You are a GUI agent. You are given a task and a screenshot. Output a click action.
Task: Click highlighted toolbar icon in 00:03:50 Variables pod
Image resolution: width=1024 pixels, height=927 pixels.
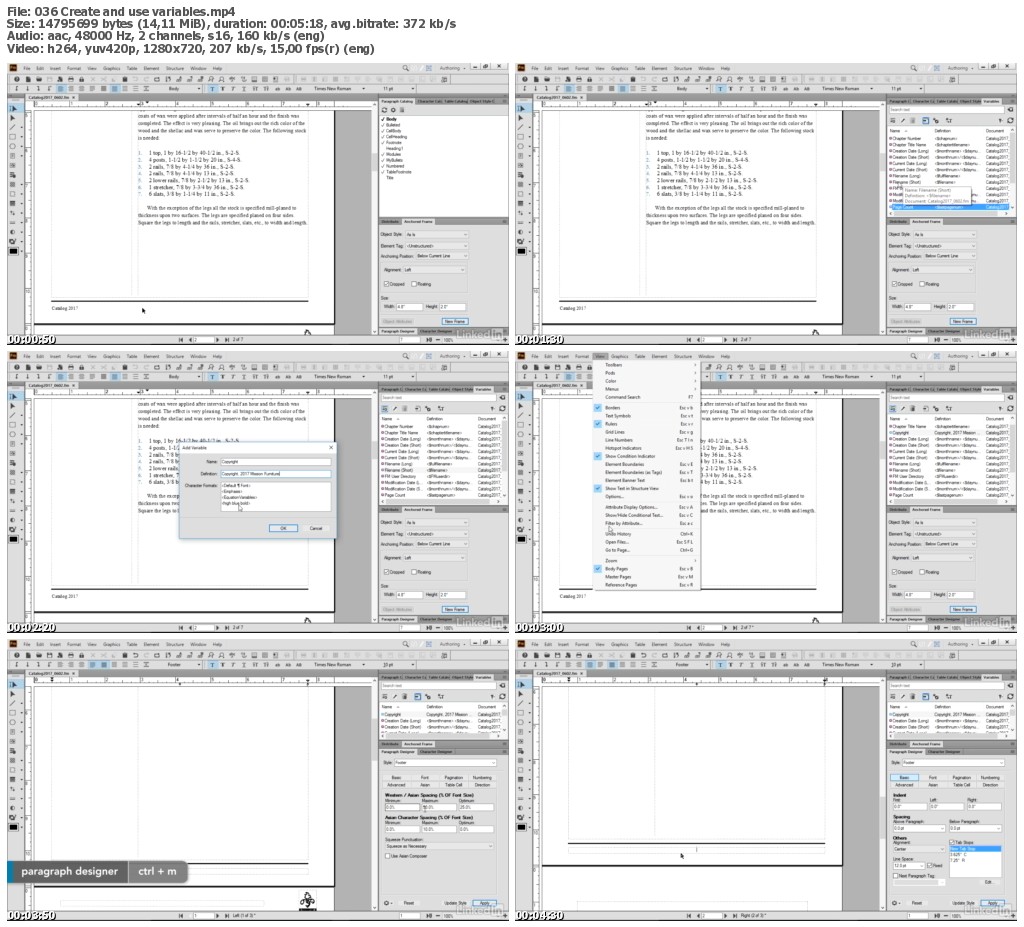coord(417,696)
